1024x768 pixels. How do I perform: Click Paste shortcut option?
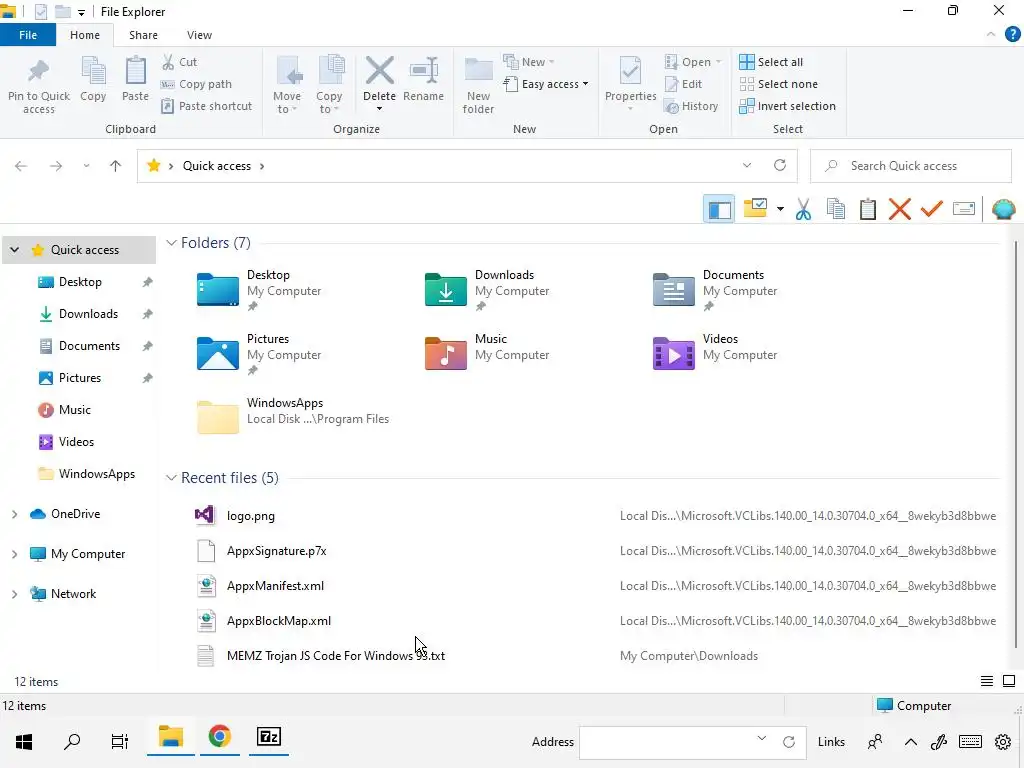point(206,106)
